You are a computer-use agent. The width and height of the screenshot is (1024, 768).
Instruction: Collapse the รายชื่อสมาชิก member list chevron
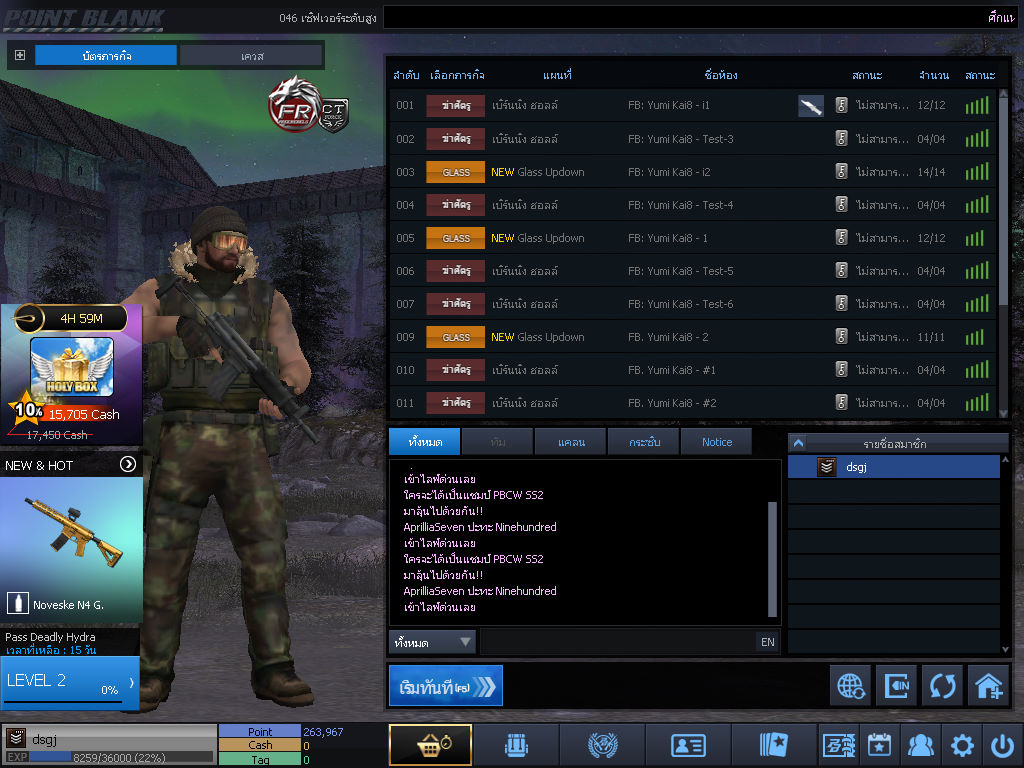click(798, 444)
